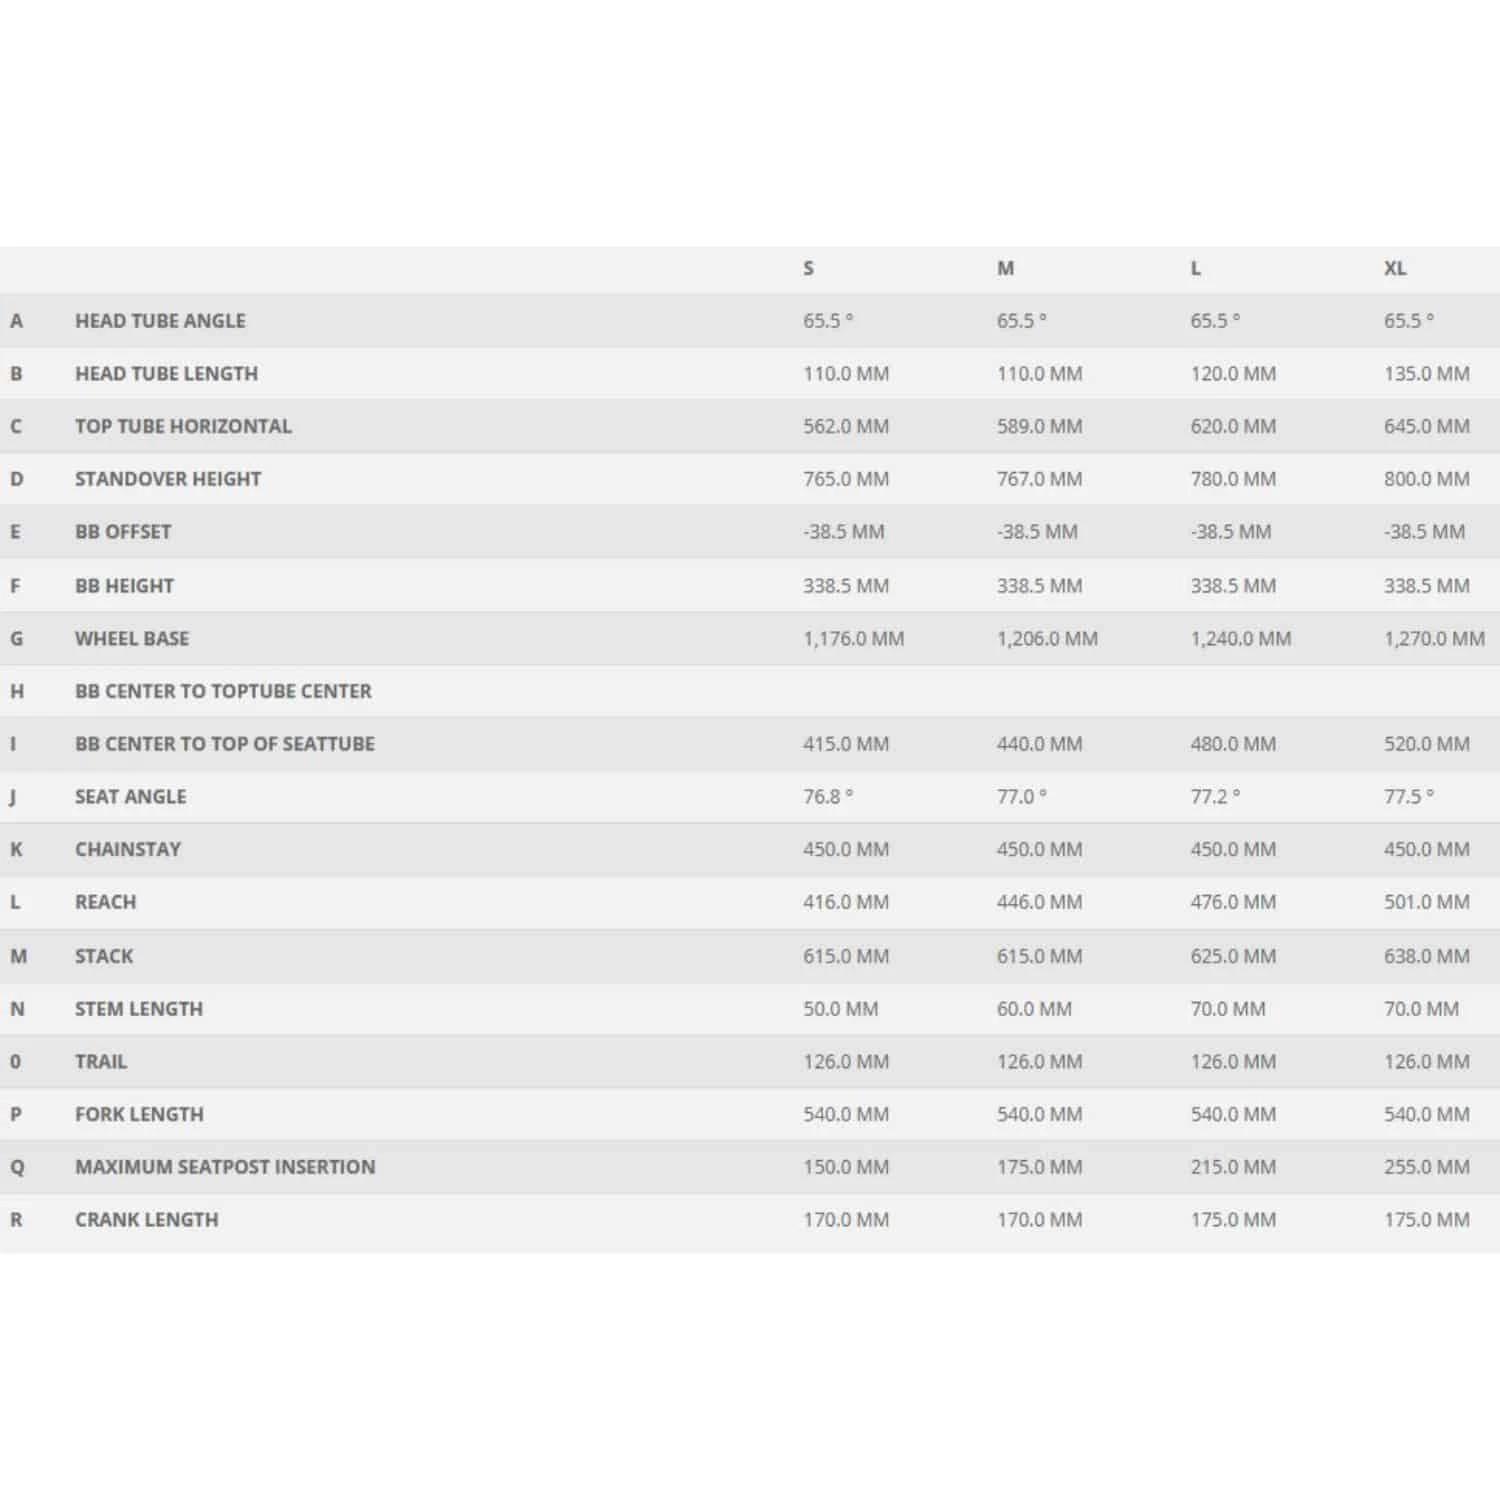The width and height of the screenshot is (1500, 1500).
Task: Click row letter G beside WHEEL BASE
Action: [x=16, y=638]
